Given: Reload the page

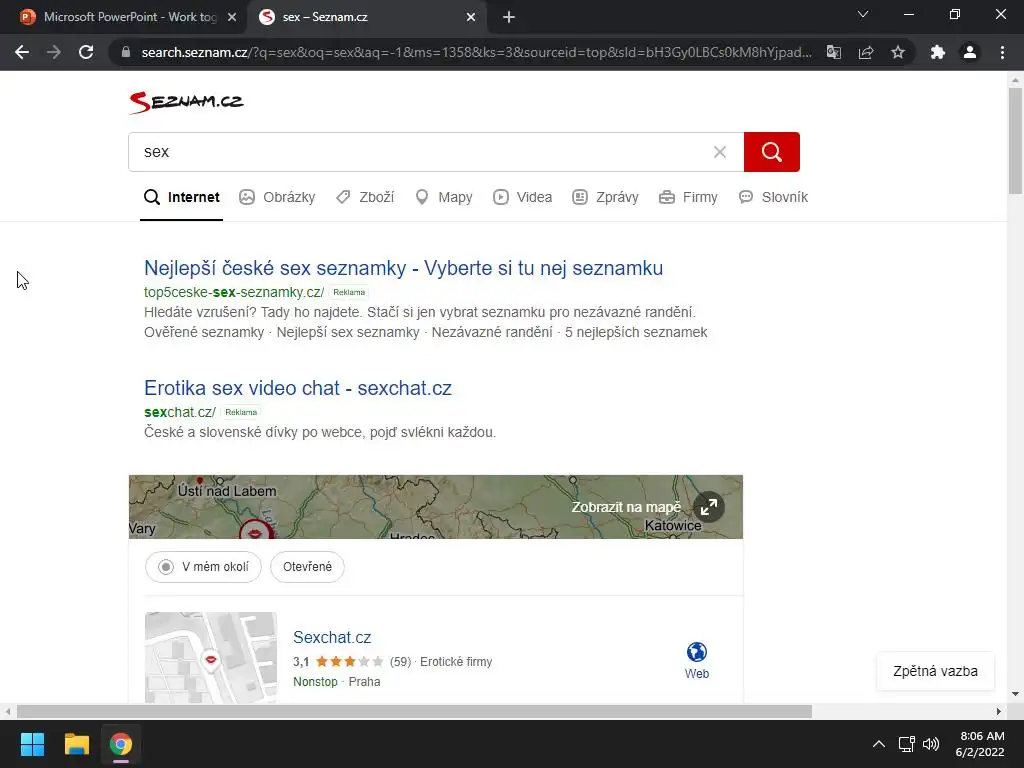Looking at the screenshot, I should pyautogui.click(x=86, y=52).
